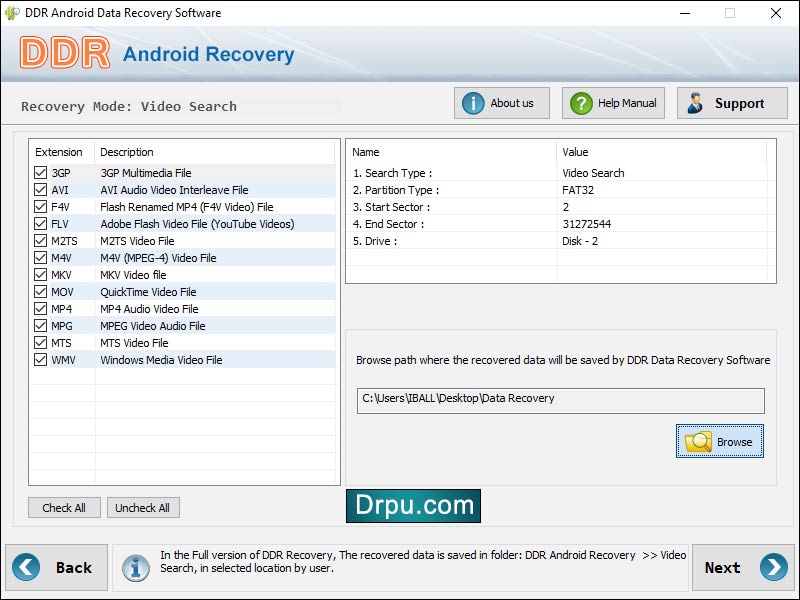Select 'MTS Video File' description
The height and width of the screenshot is (600, 800).
tap(134, 343)
